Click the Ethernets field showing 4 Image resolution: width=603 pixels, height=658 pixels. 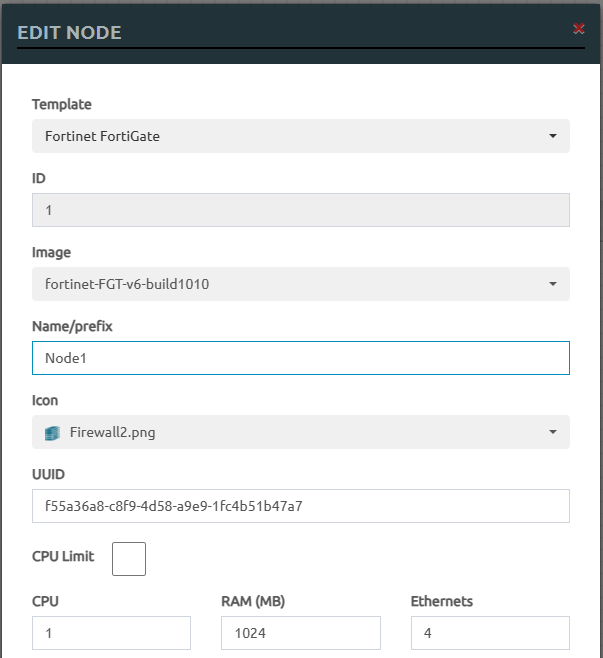490,633
